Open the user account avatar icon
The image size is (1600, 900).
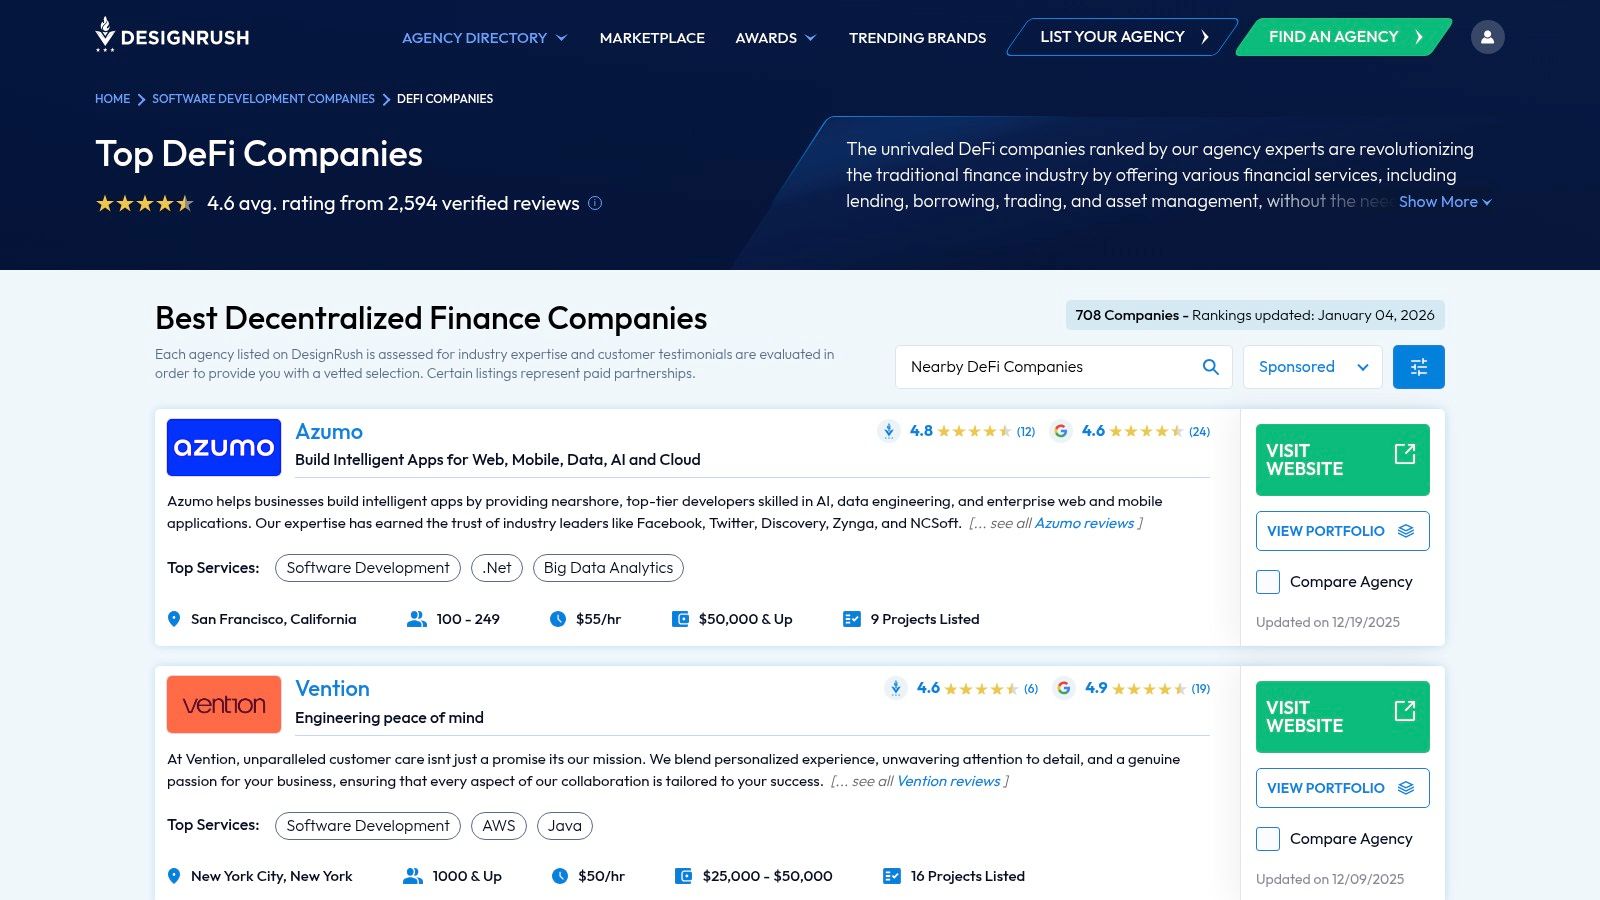pyautogui.click(x=1487, y=37)
